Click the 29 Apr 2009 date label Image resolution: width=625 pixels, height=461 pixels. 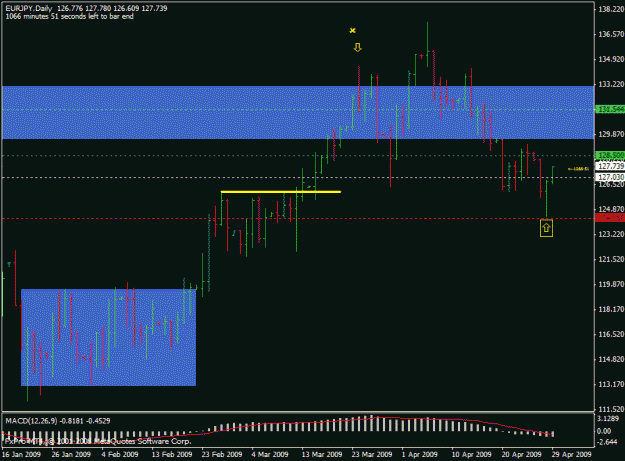click(571, 454)
